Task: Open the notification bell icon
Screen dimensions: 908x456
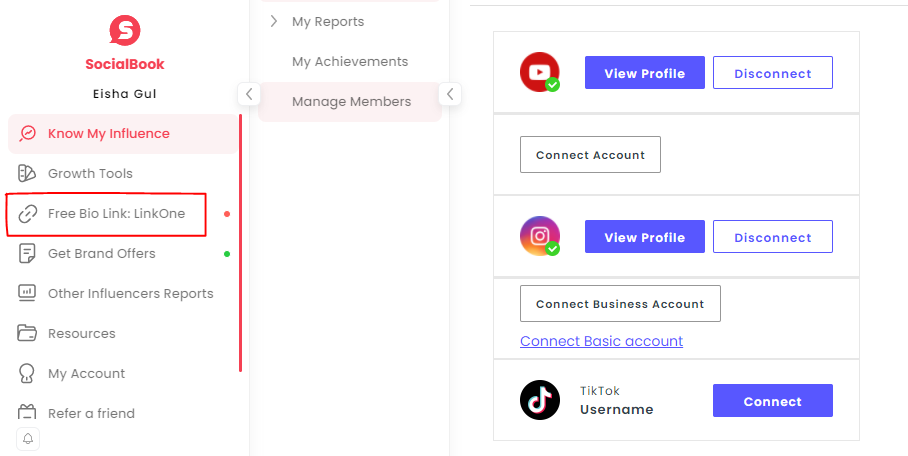Action: point(28,439)
